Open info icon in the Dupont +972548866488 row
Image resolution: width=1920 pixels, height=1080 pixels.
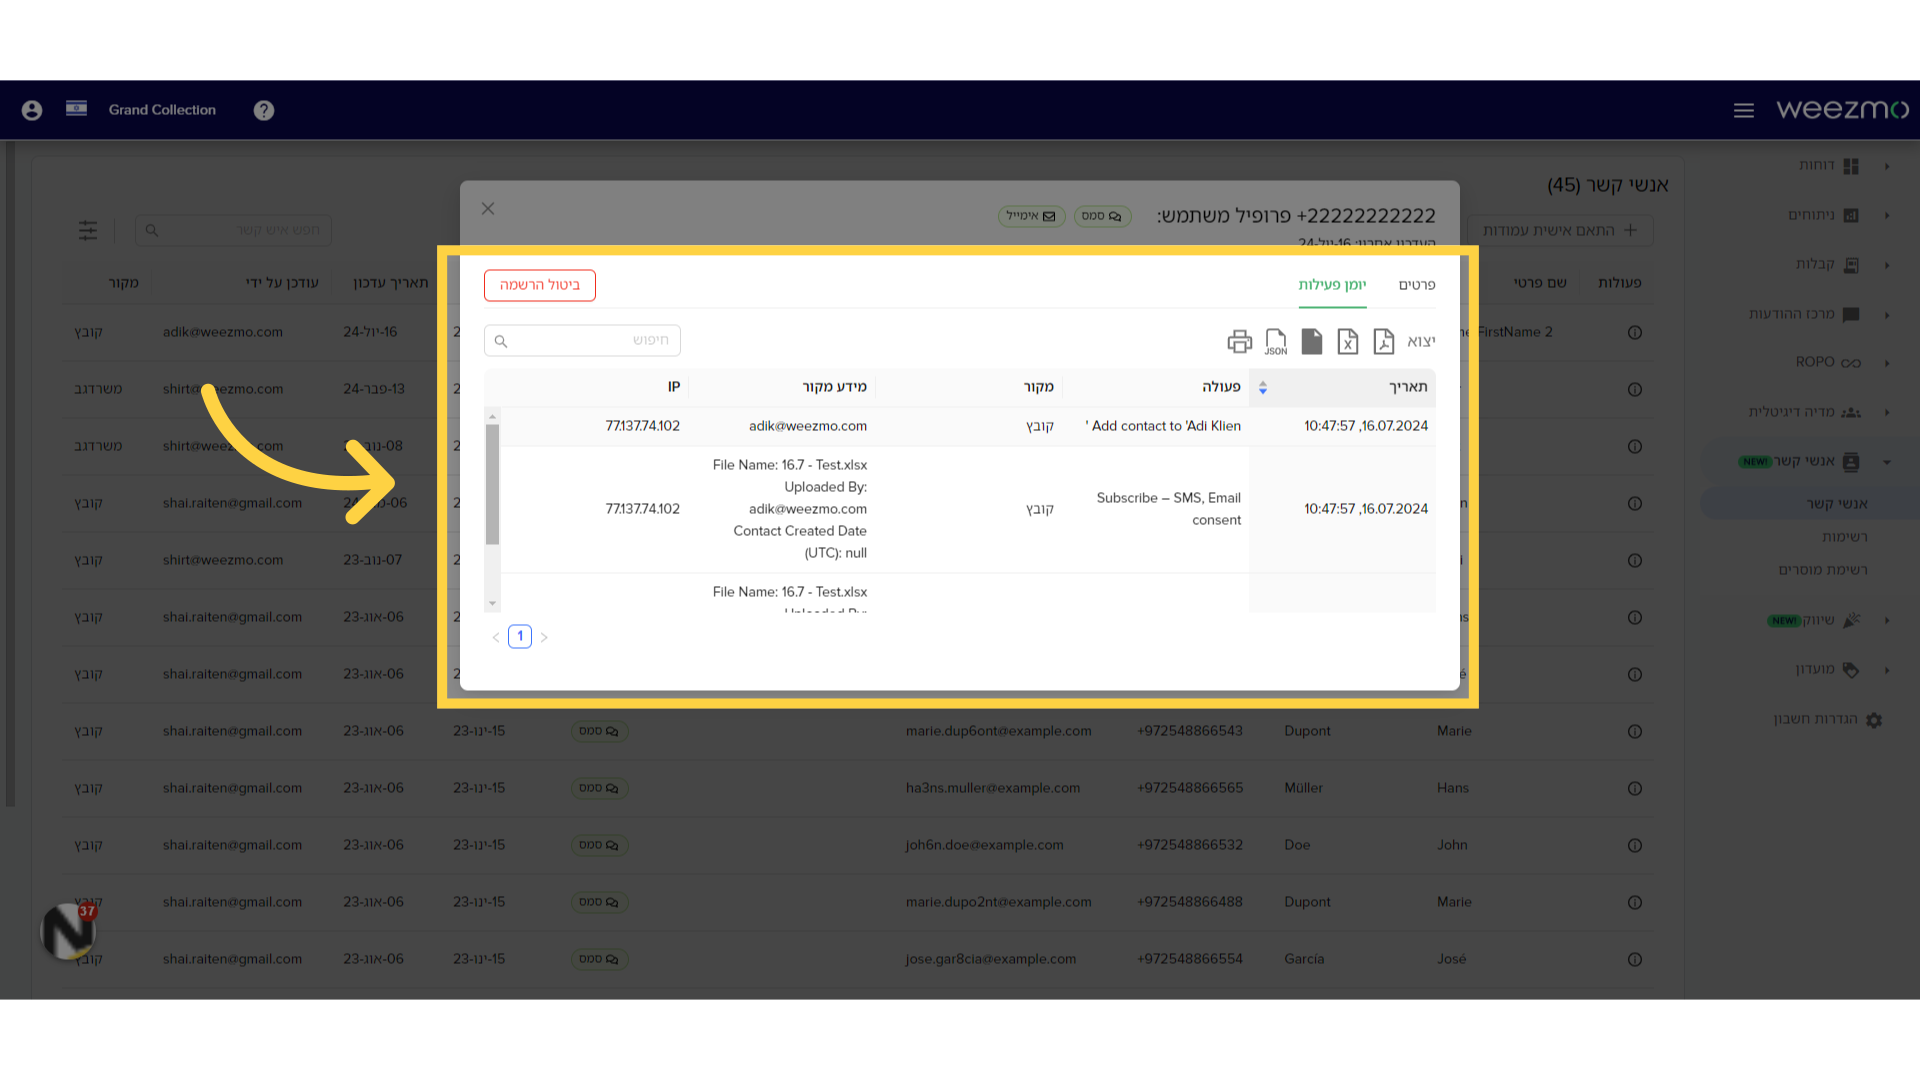tap(1635, 903)
